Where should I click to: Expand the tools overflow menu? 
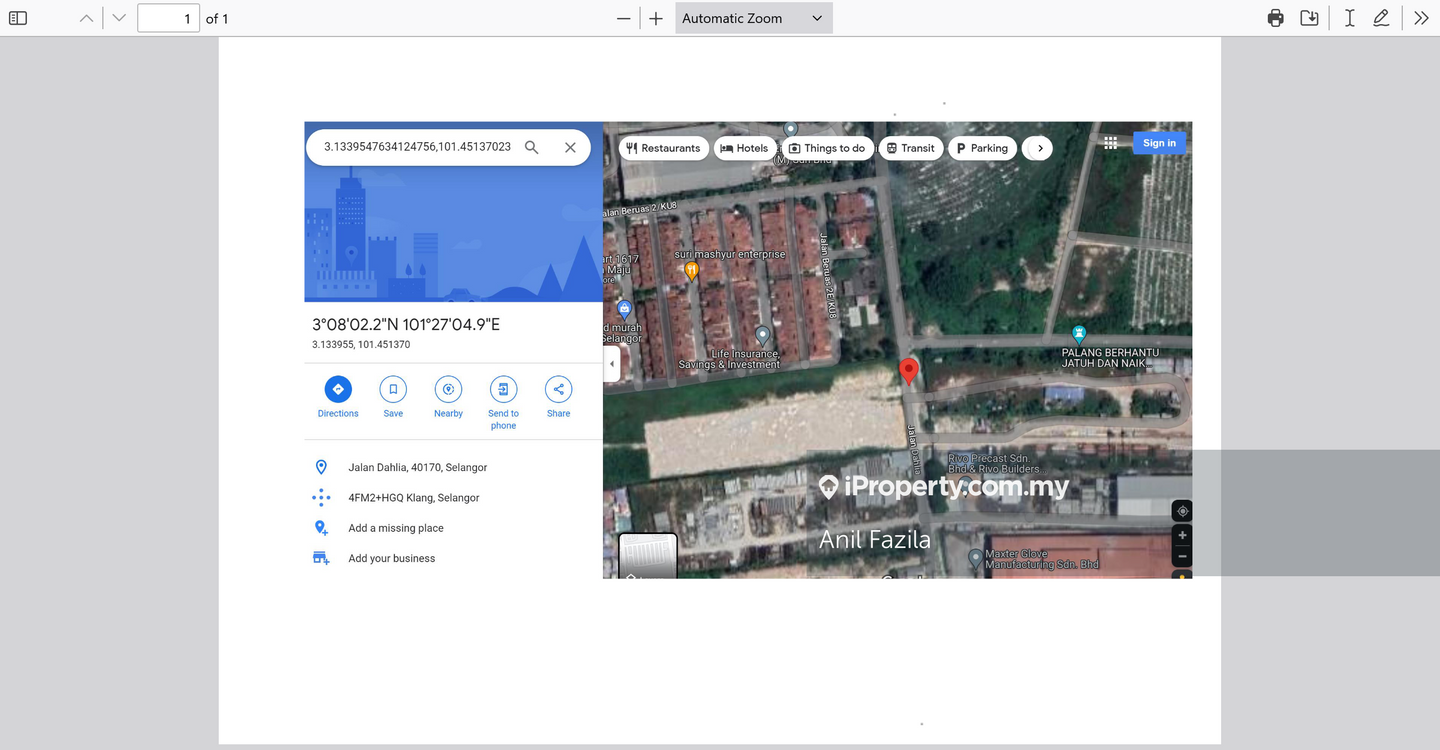1421,18
